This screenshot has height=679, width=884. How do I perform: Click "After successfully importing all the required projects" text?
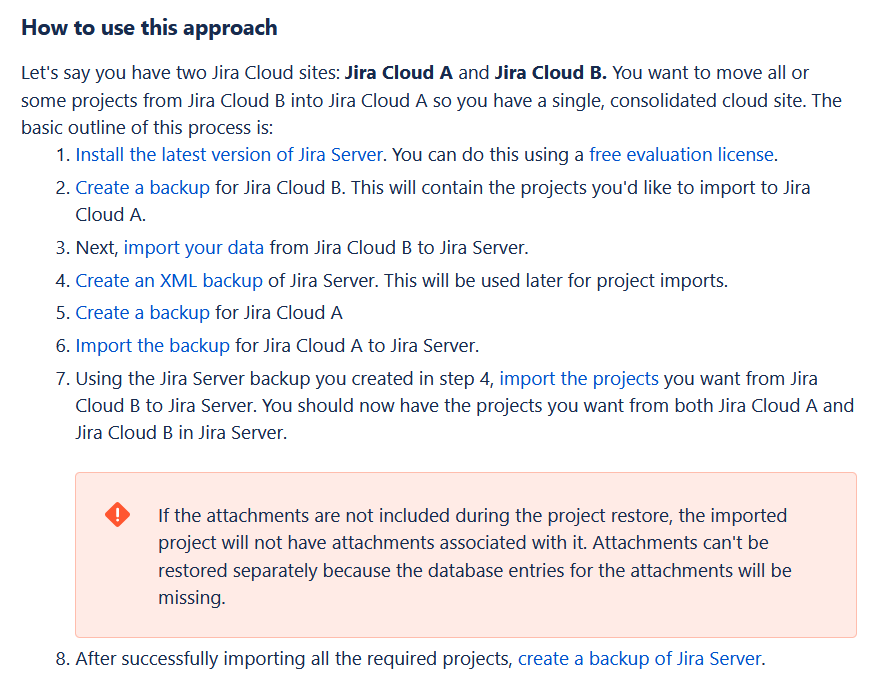click(294, 659)
